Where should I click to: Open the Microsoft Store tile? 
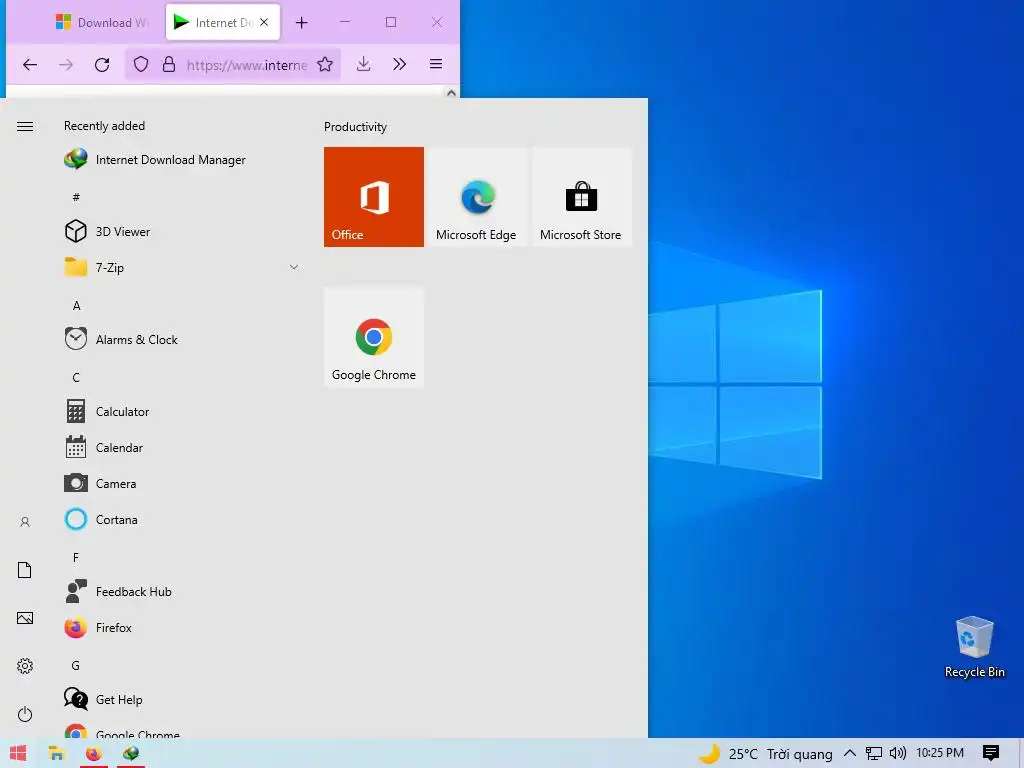(581, 197)
